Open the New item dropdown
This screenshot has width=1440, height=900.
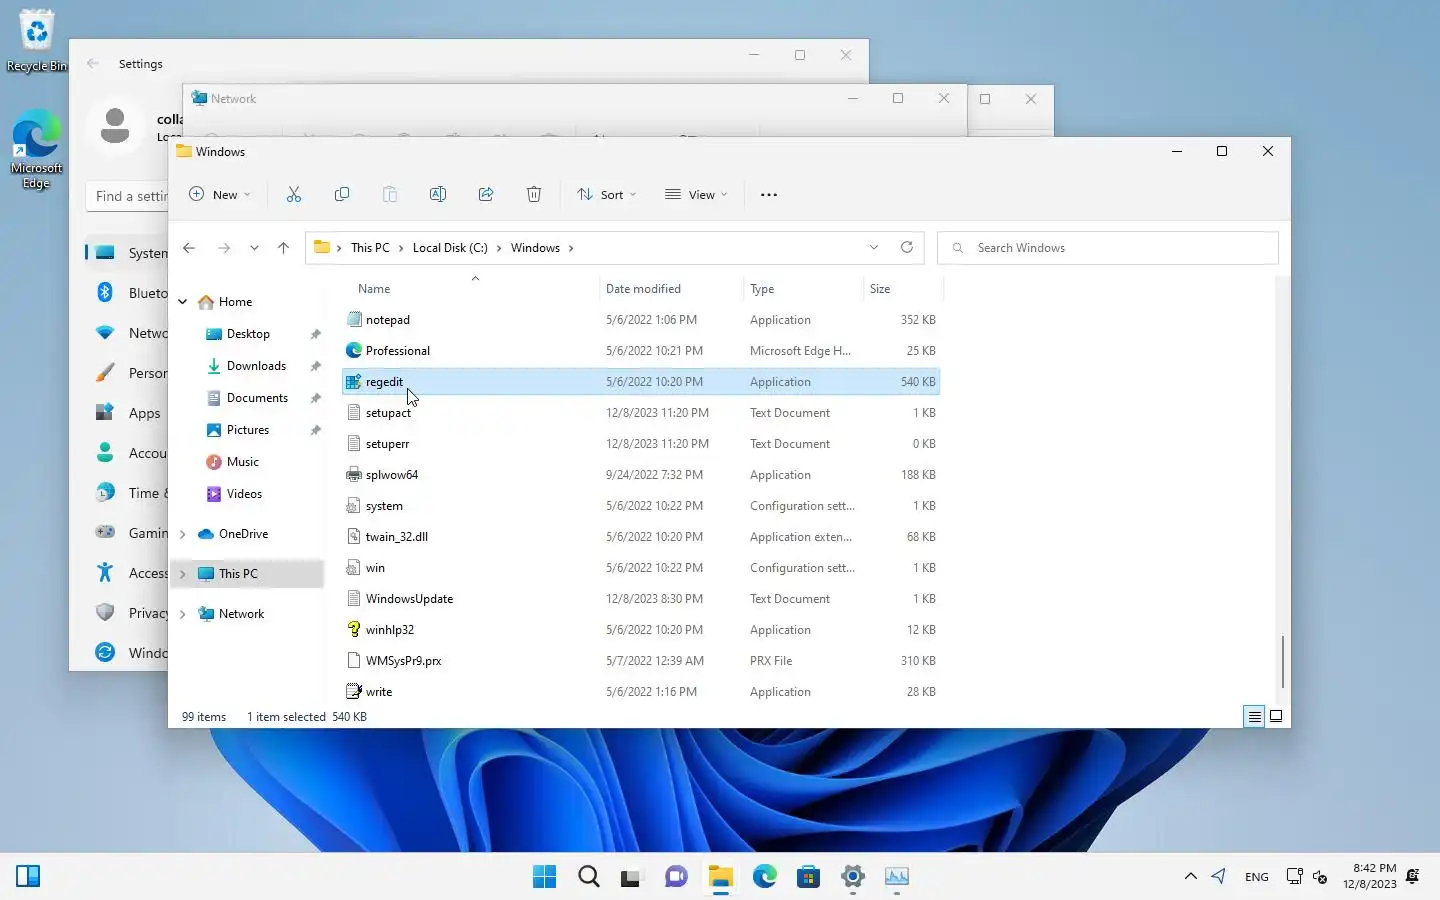point(220,195)
